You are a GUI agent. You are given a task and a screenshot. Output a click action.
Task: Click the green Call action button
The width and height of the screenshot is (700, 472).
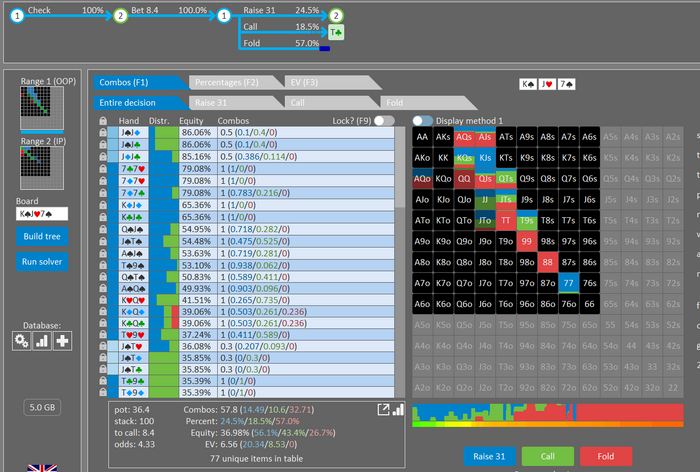(548, 456)
